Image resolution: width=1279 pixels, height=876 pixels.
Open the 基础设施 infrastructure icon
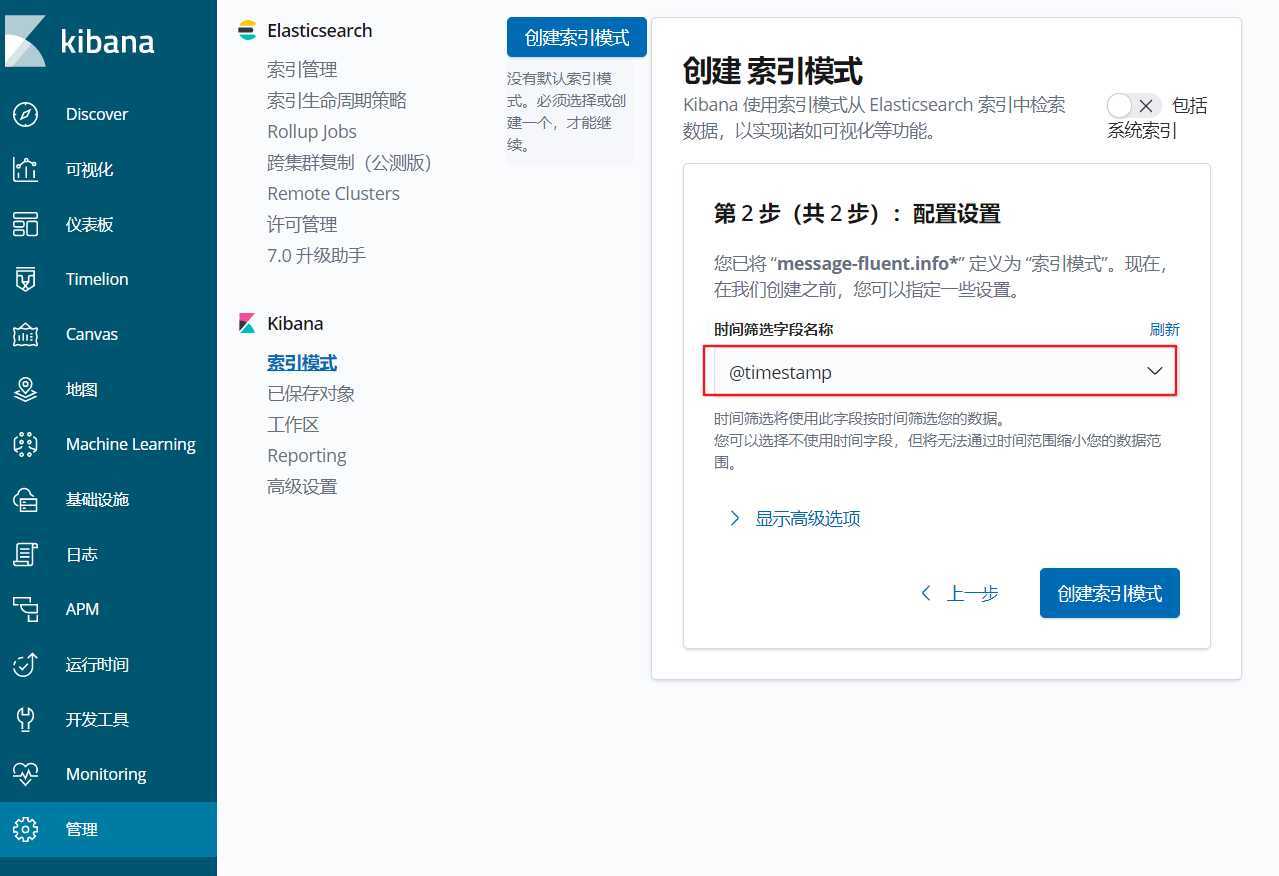click(x=25, y=499)
